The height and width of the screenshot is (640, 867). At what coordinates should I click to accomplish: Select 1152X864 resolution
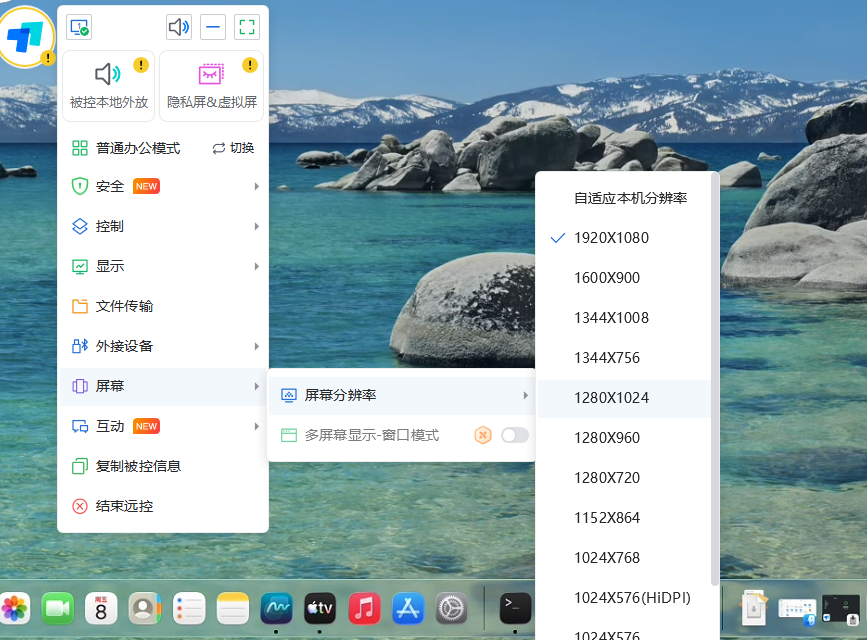624,518
